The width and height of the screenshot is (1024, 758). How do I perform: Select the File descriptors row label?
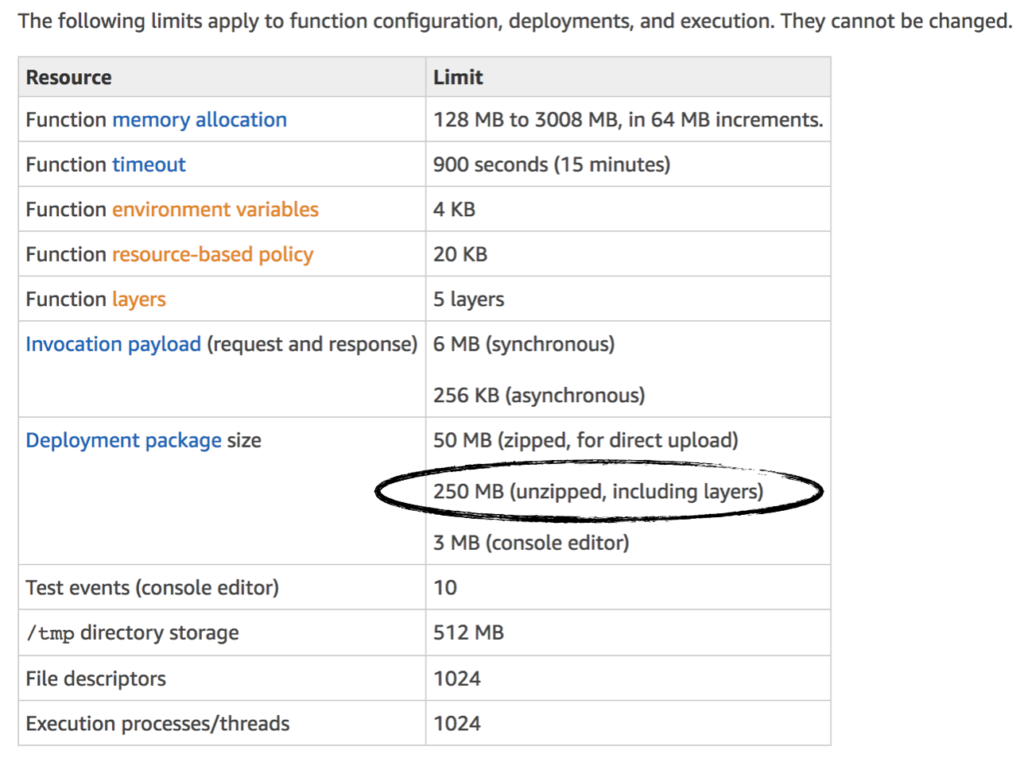tap(96, 679)
